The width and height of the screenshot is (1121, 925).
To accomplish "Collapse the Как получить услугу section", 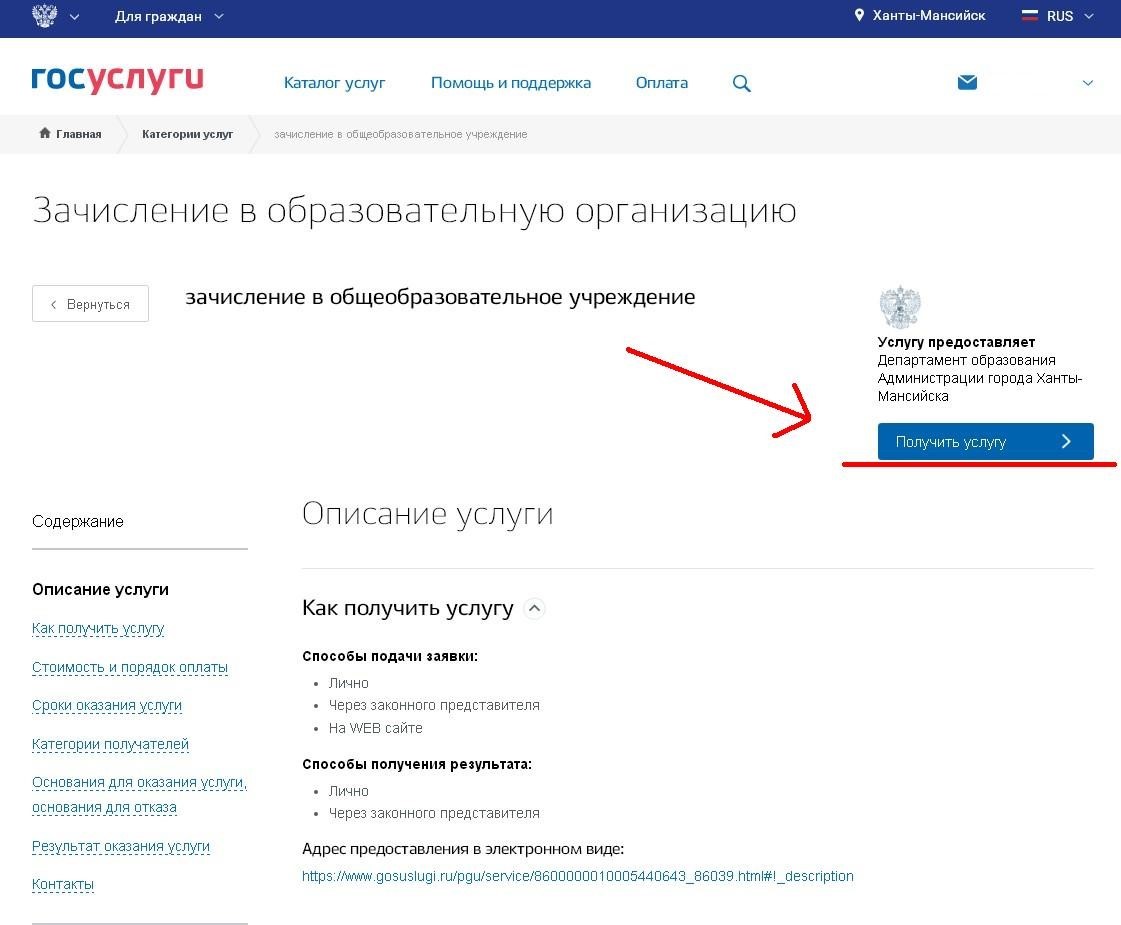I will (535, 608).
